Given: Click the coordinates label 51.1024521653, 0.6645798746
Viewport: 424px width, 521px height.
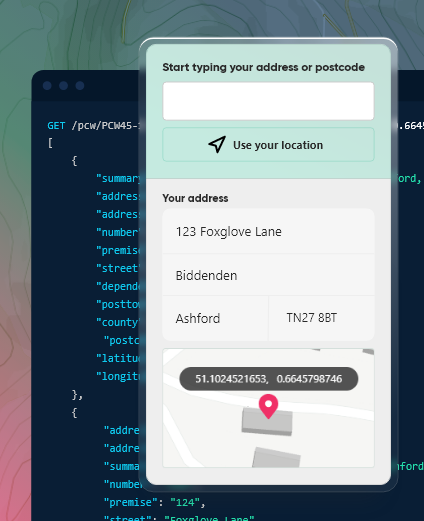Looking at the screenshot, I should point(269,379).
